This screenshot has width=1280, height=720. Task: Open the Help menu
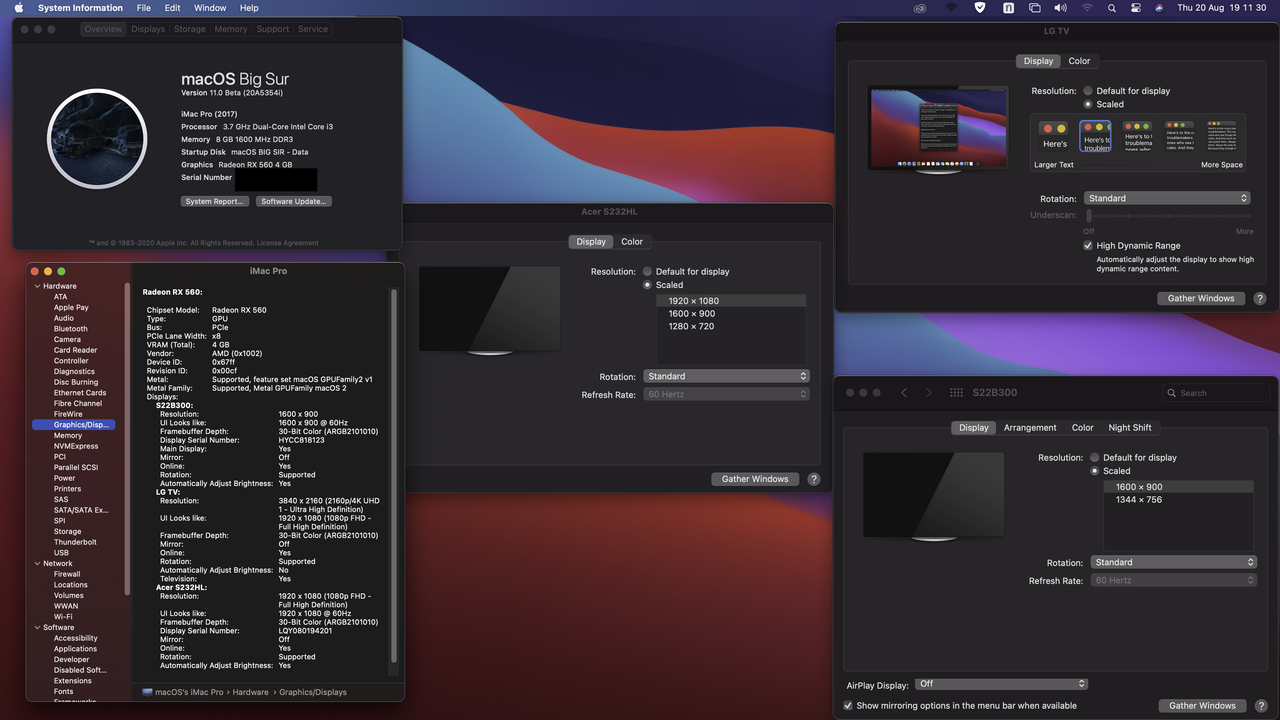coord(249,8)
